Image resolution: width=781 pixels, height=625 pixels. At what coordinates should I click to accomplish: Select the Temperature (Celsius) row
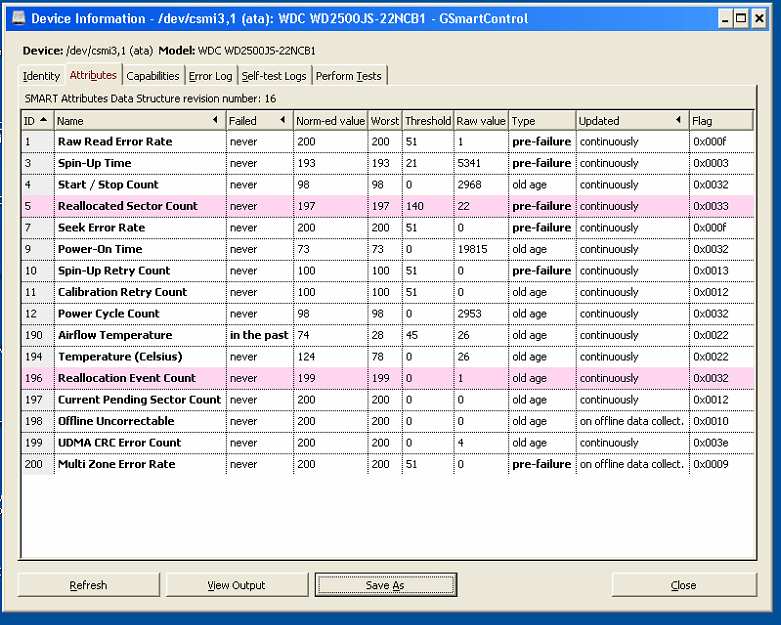point(388,357)
